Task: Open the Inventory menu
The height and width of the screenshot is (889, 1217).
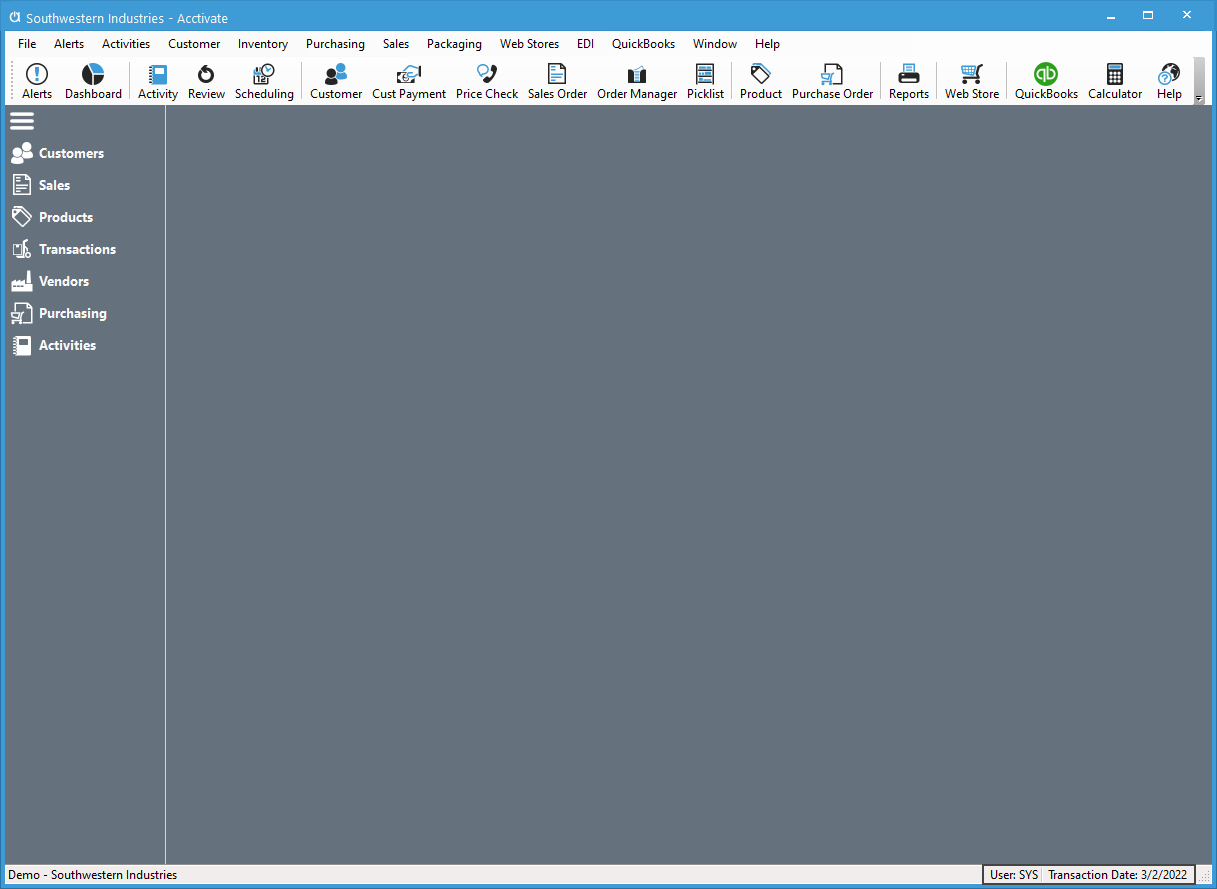Action: tap(262, 44)
